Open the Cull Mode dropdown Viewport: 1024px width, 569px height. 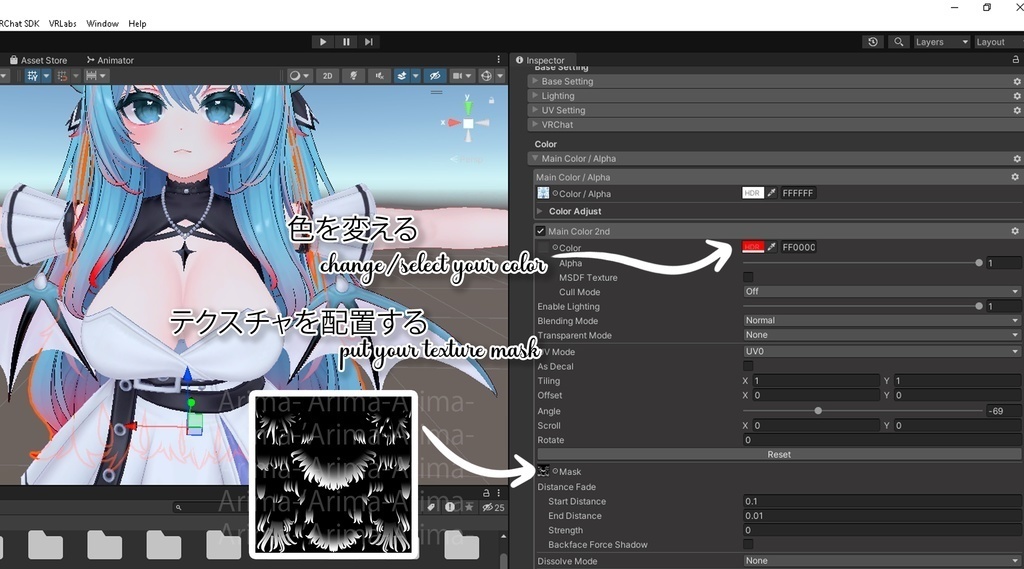[x=882, y=291]
